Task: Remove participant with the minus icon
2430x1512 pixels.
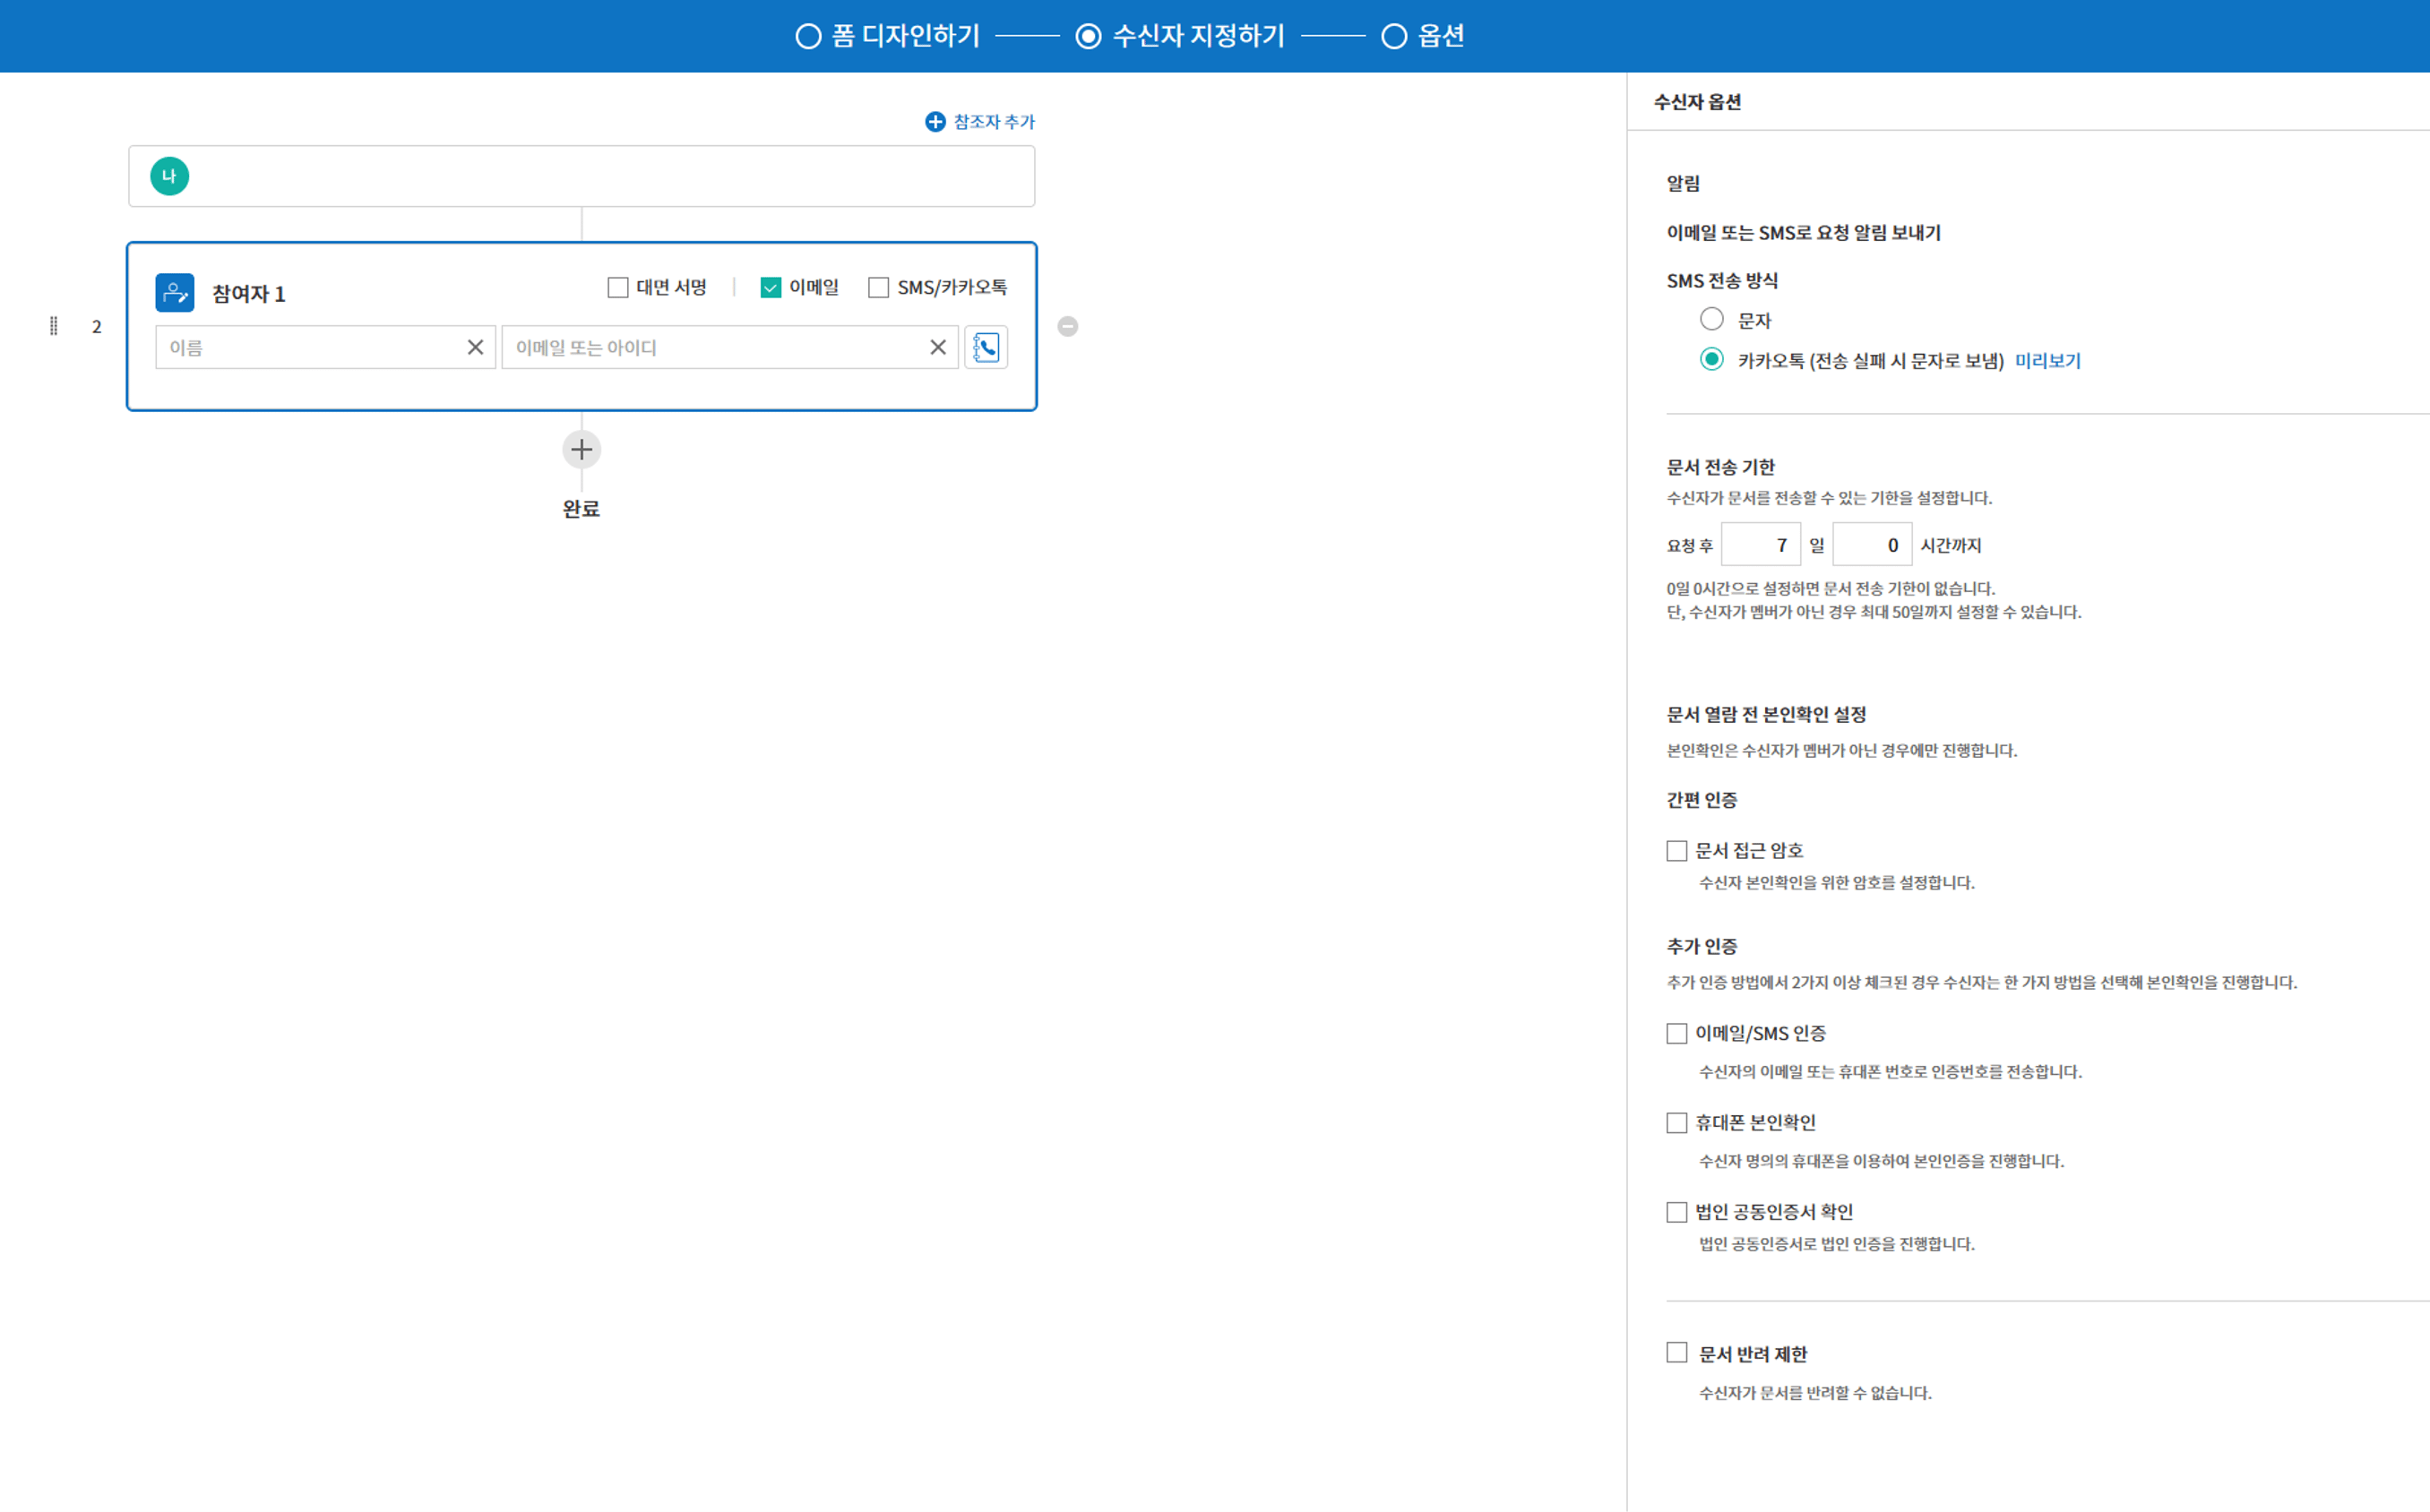Action: [x=1067, y=326]
